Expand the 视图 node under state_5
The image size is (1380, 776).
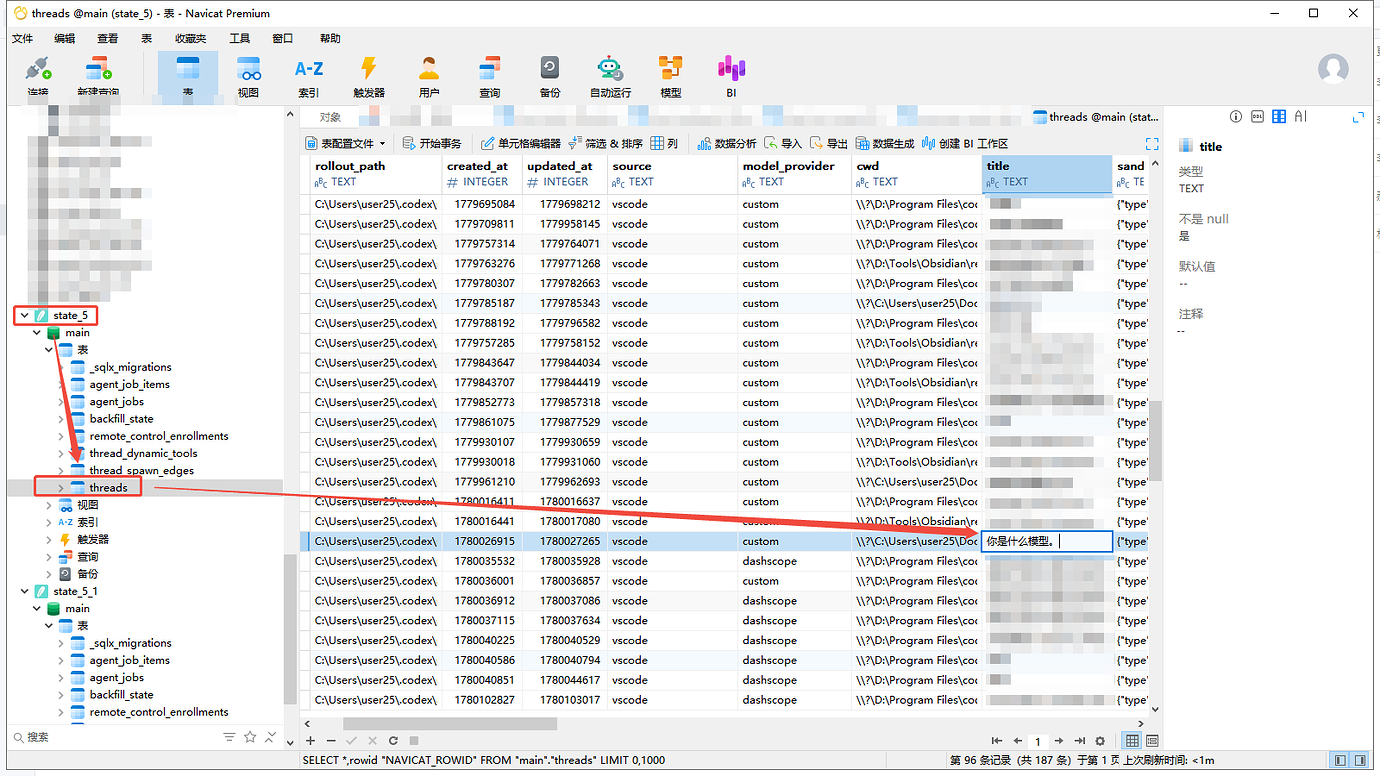(x=49, y=505)
